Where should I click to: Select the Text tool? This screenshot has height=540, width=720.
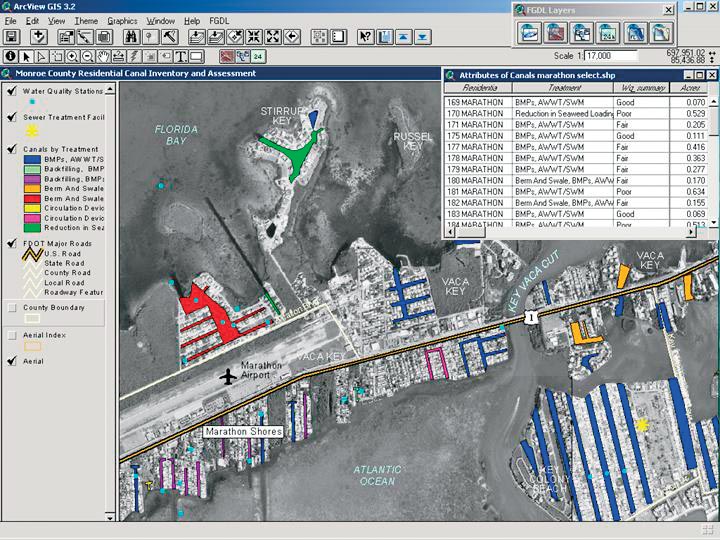click(180, 56)
